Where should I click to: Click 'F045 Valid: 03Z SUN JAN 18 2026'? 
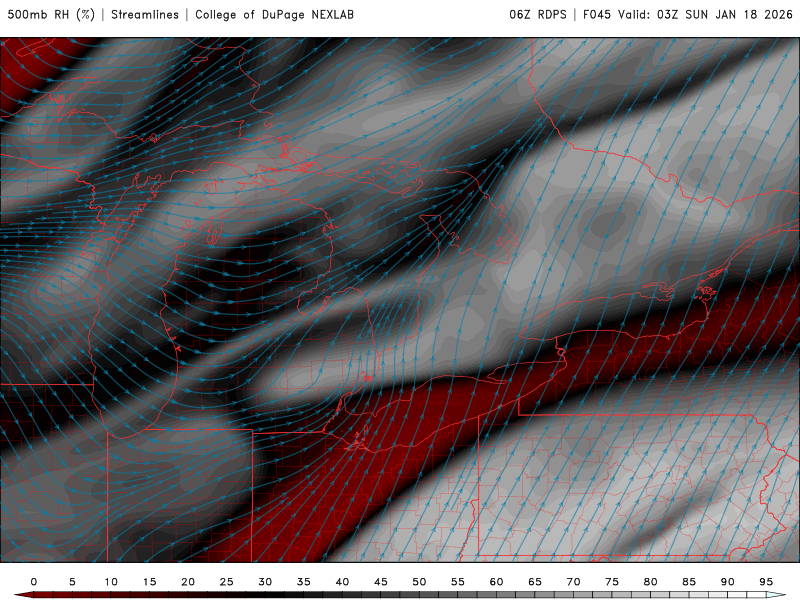(x=688, y=14)
